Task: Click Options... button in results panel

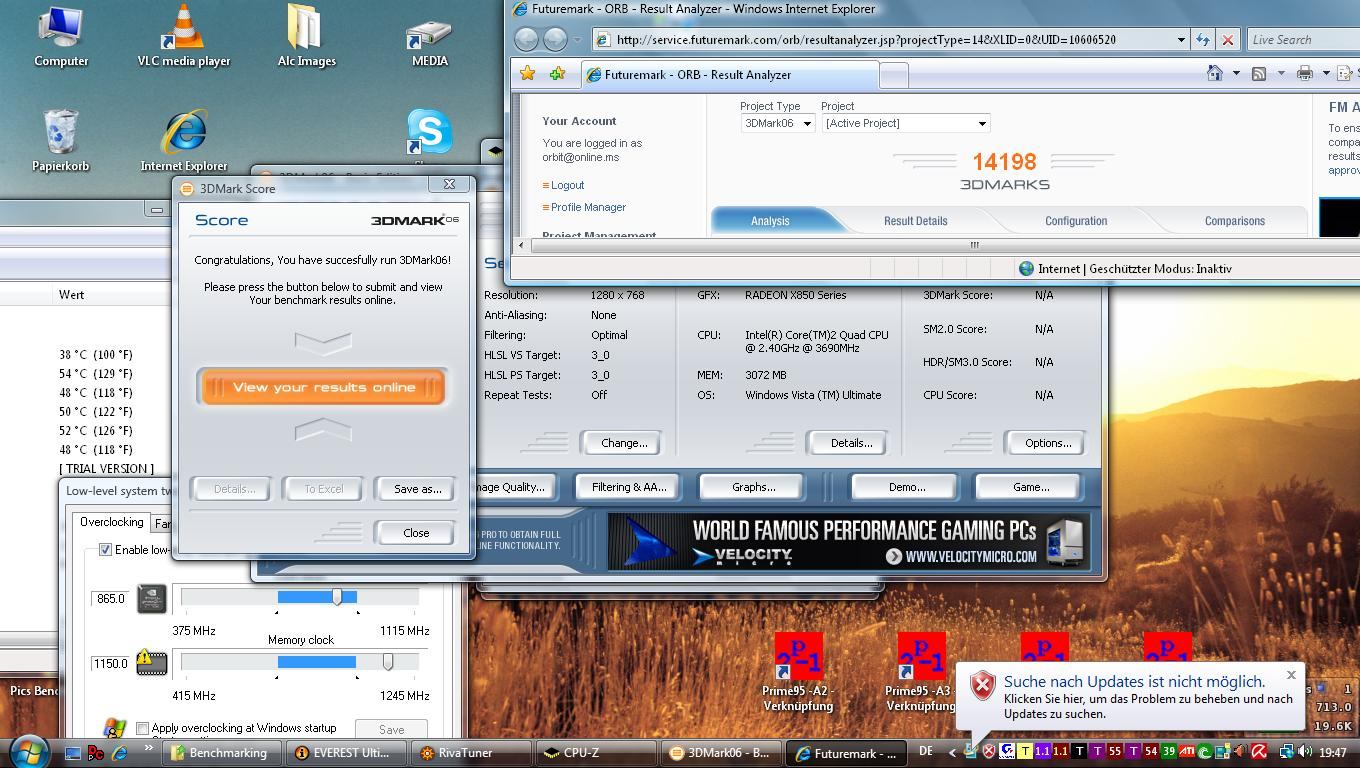Action: (1047, 443)
